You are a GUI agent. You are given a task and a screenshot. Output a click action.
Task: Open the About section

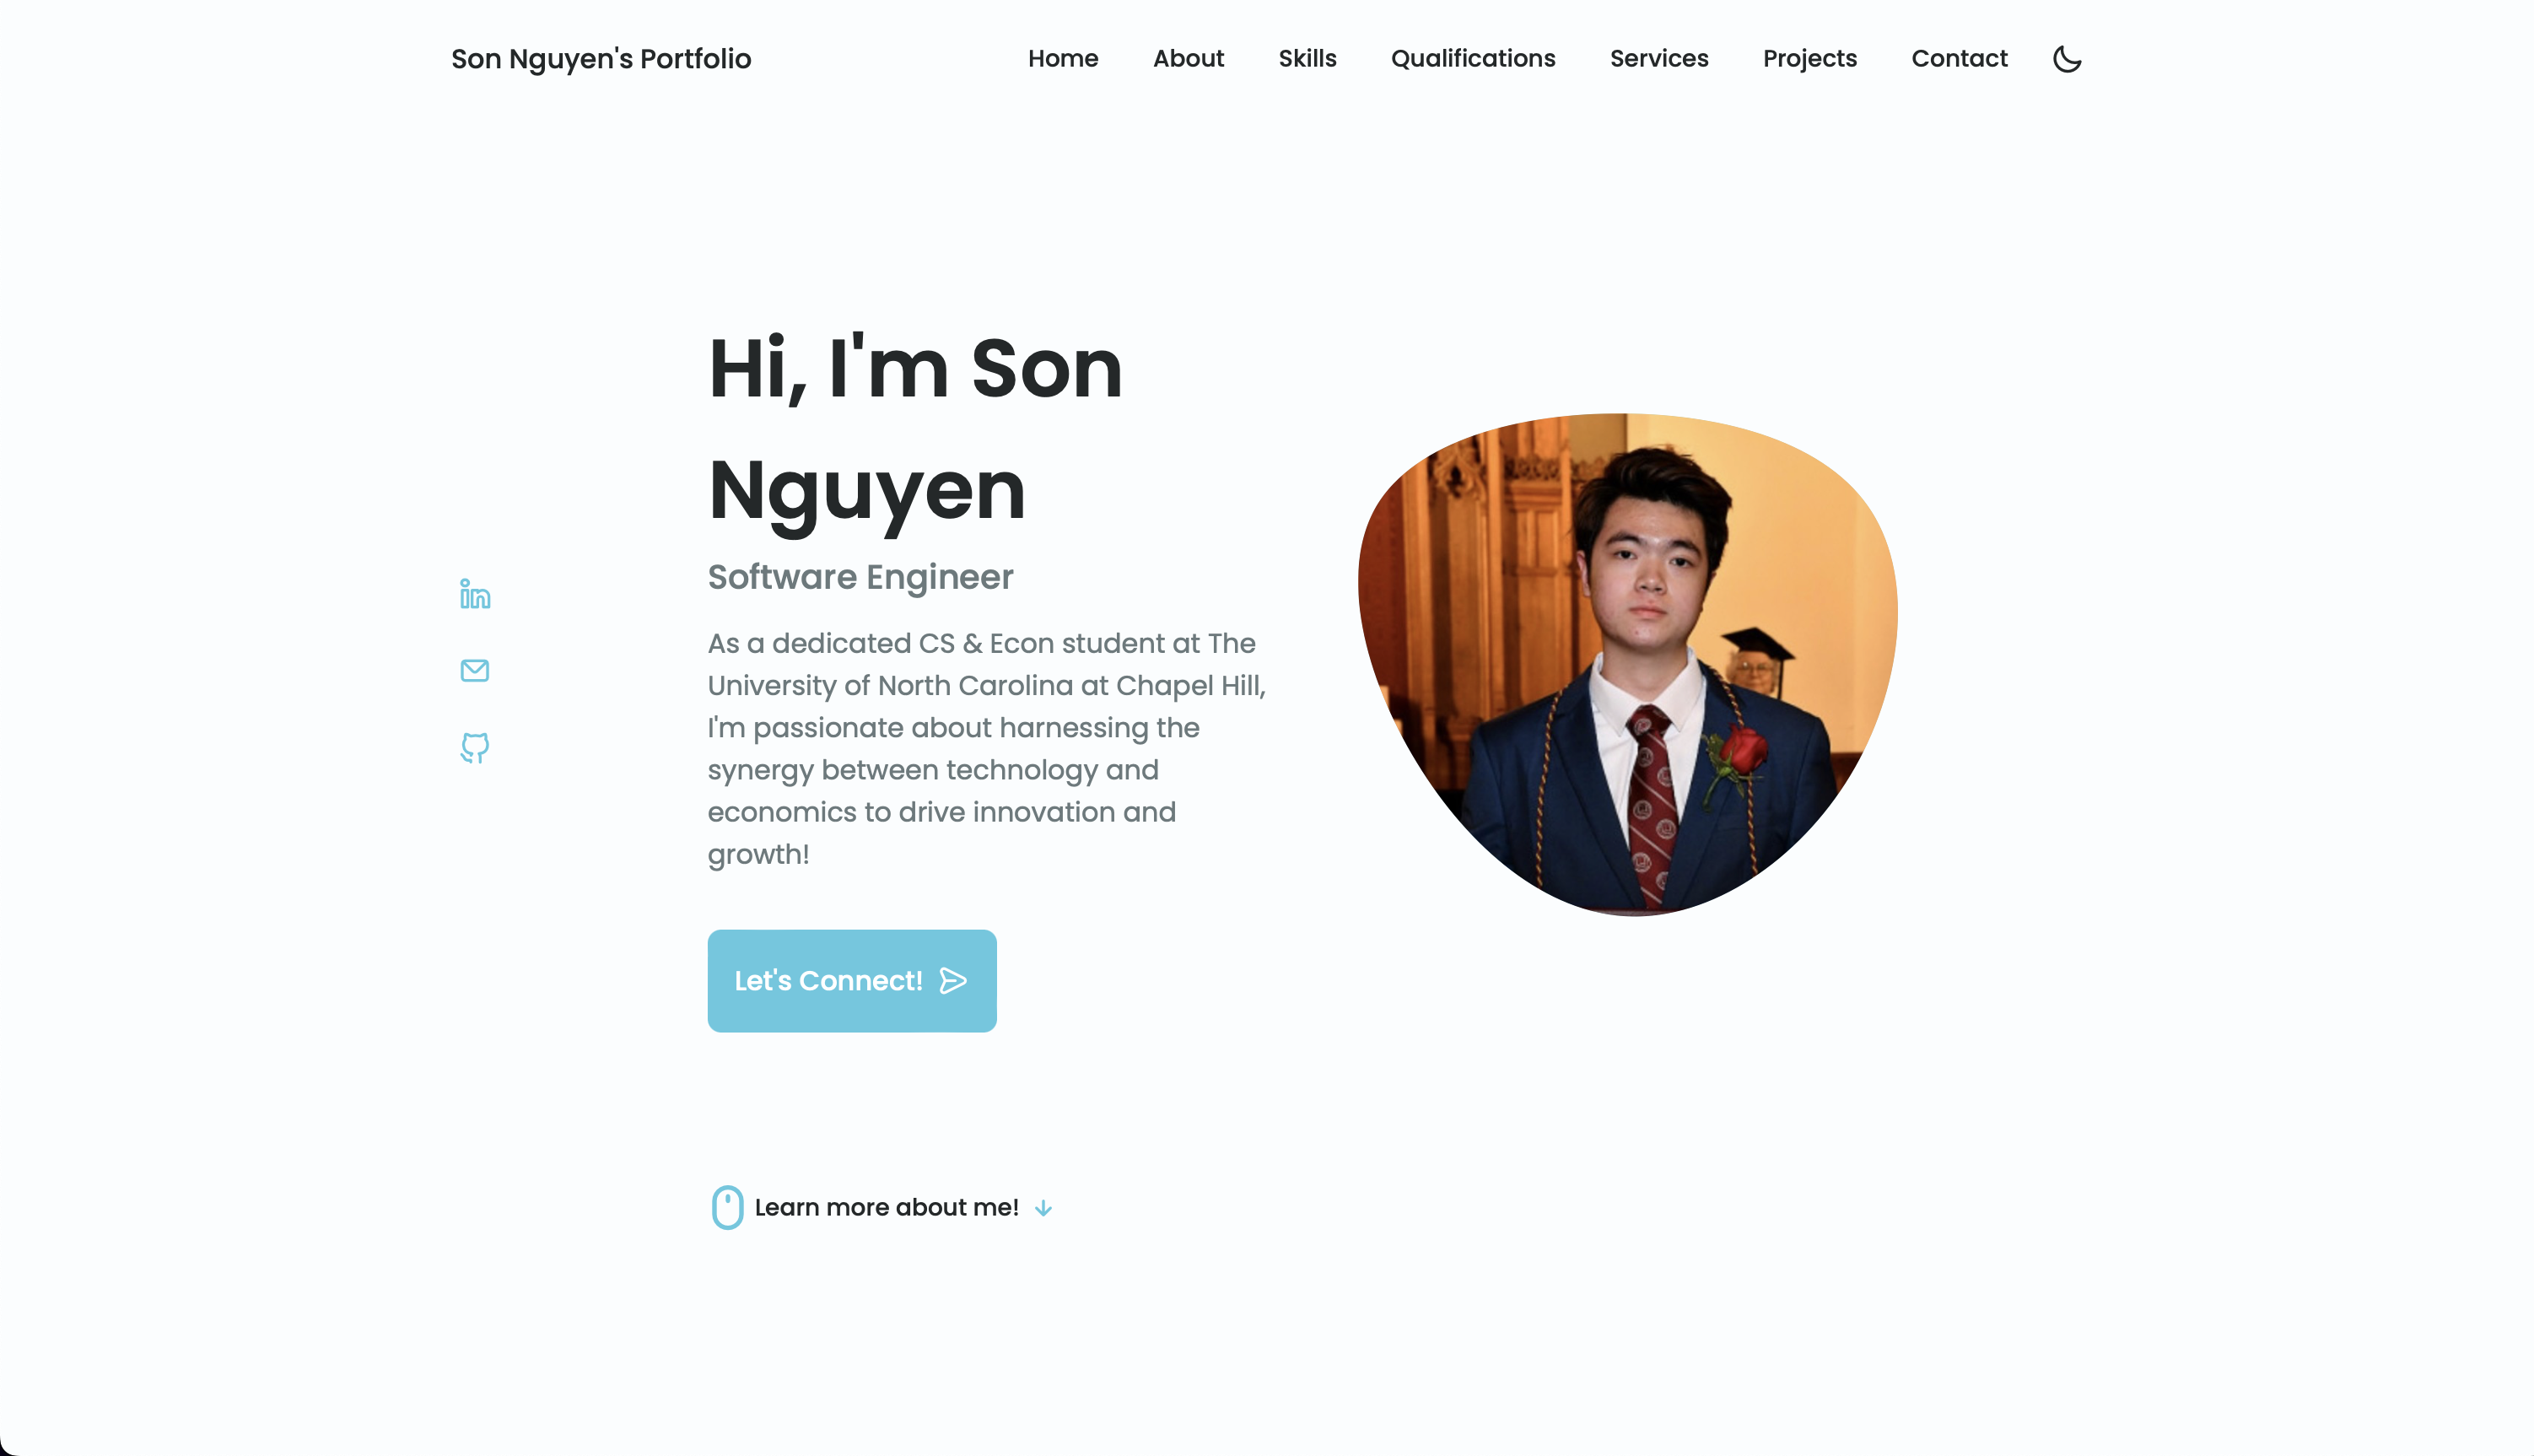point(1188,59)
